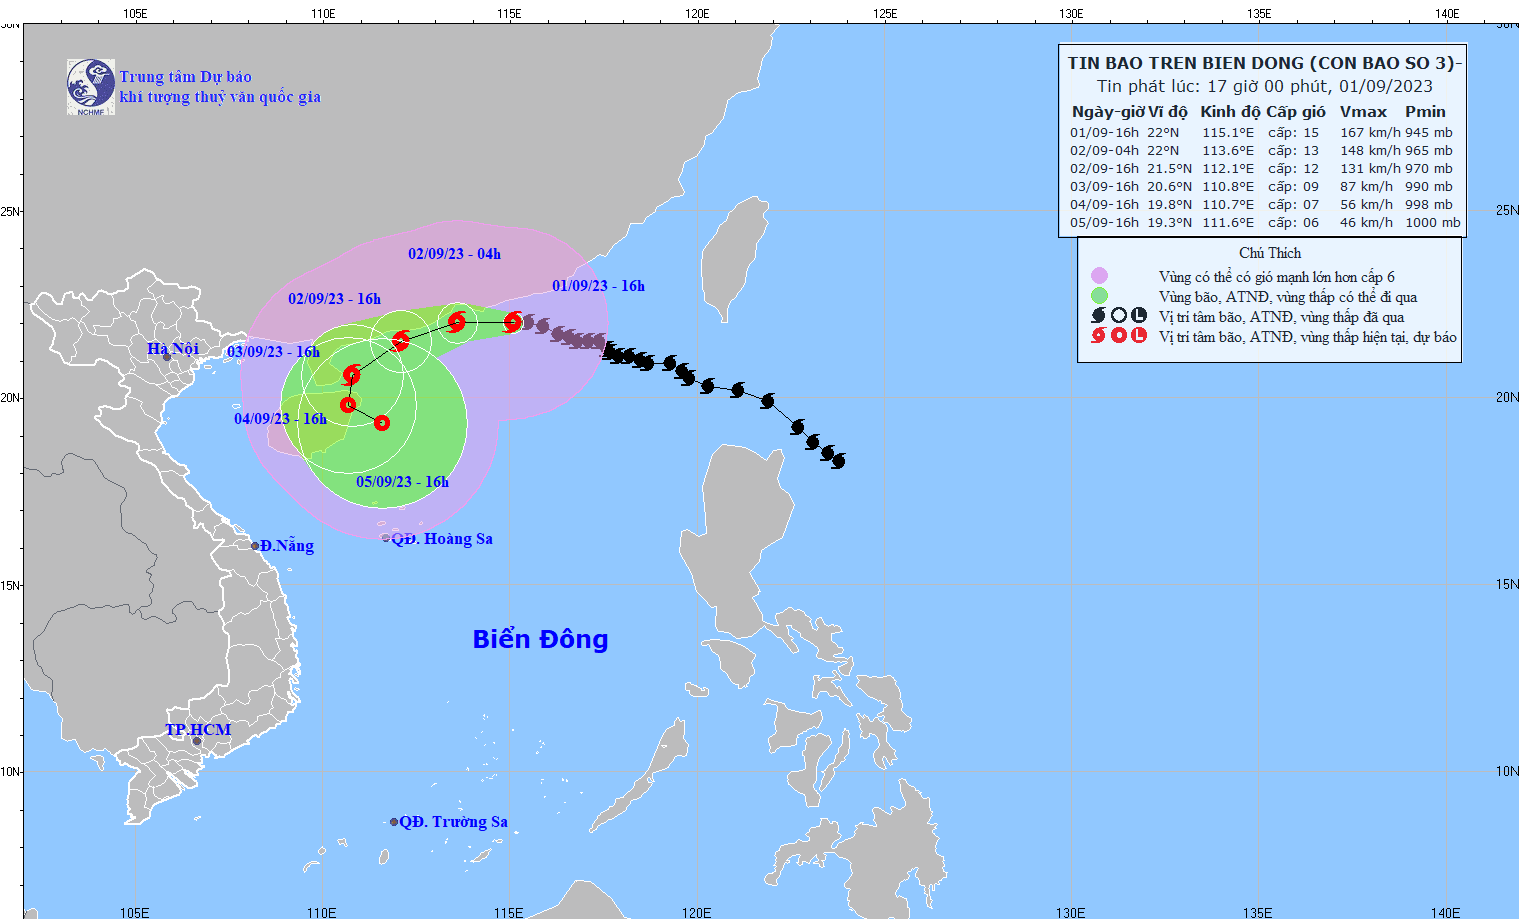Click title 'TIN BAO TREN BIEN DONG'
Image resolution: width=1519 pixels, height=919 pixels.
pyautogui.click(x=1186, y=63)
